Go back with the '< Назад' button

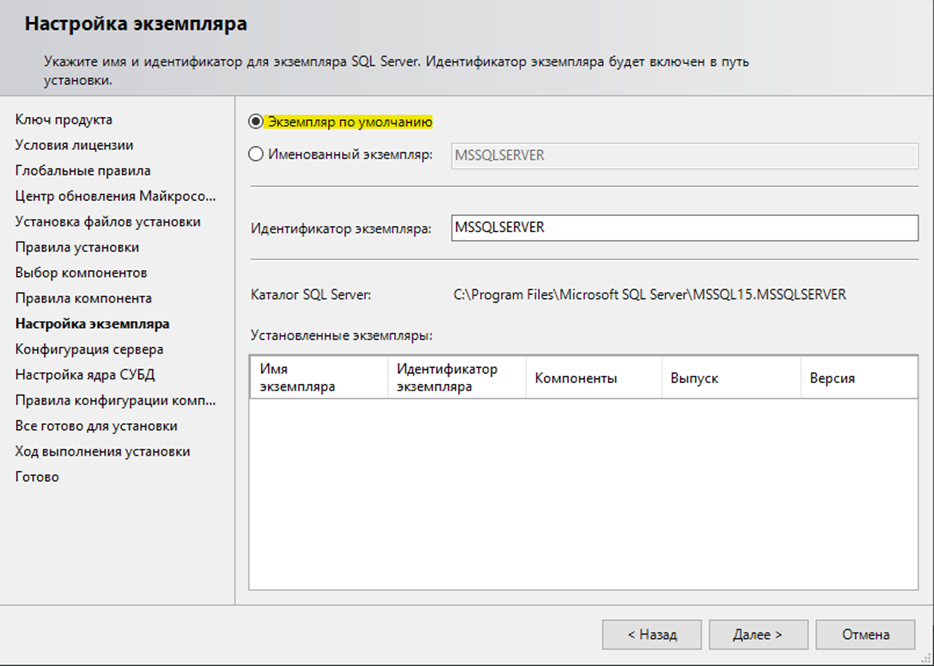651,635
